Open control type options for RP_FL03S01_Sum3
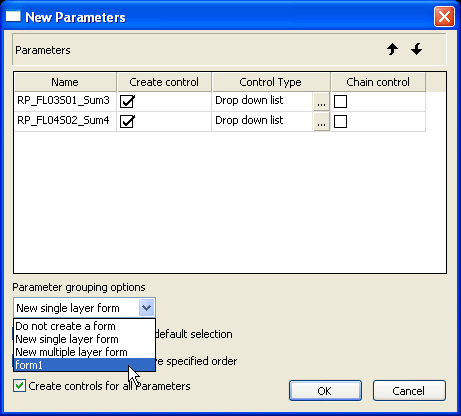Screen dimensions: 461x416 [321, 101]
